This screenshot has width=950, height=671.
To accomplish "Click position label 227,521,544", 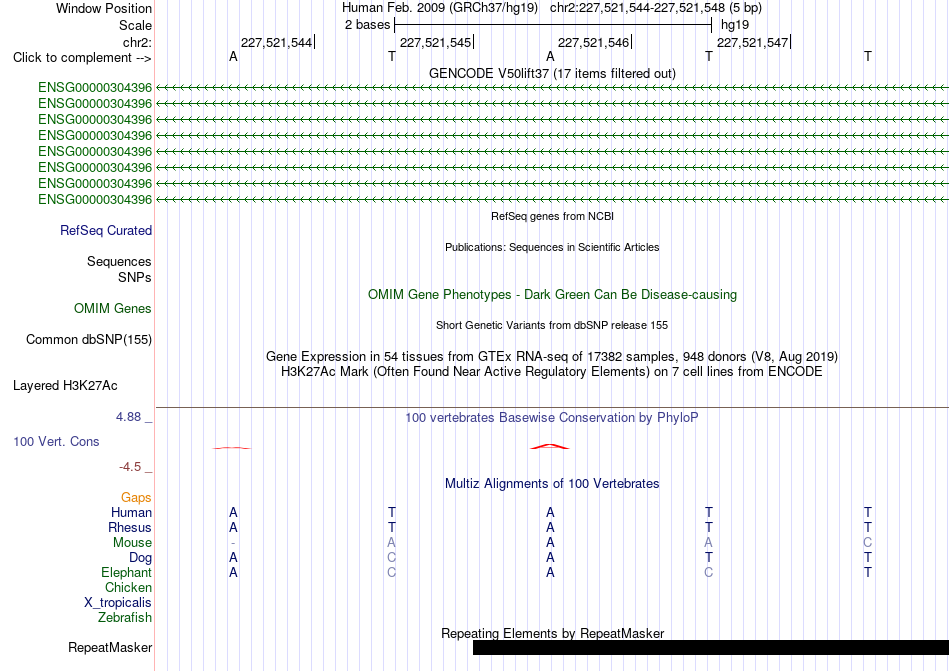I will pyautogui.click(x=276, y=42).
